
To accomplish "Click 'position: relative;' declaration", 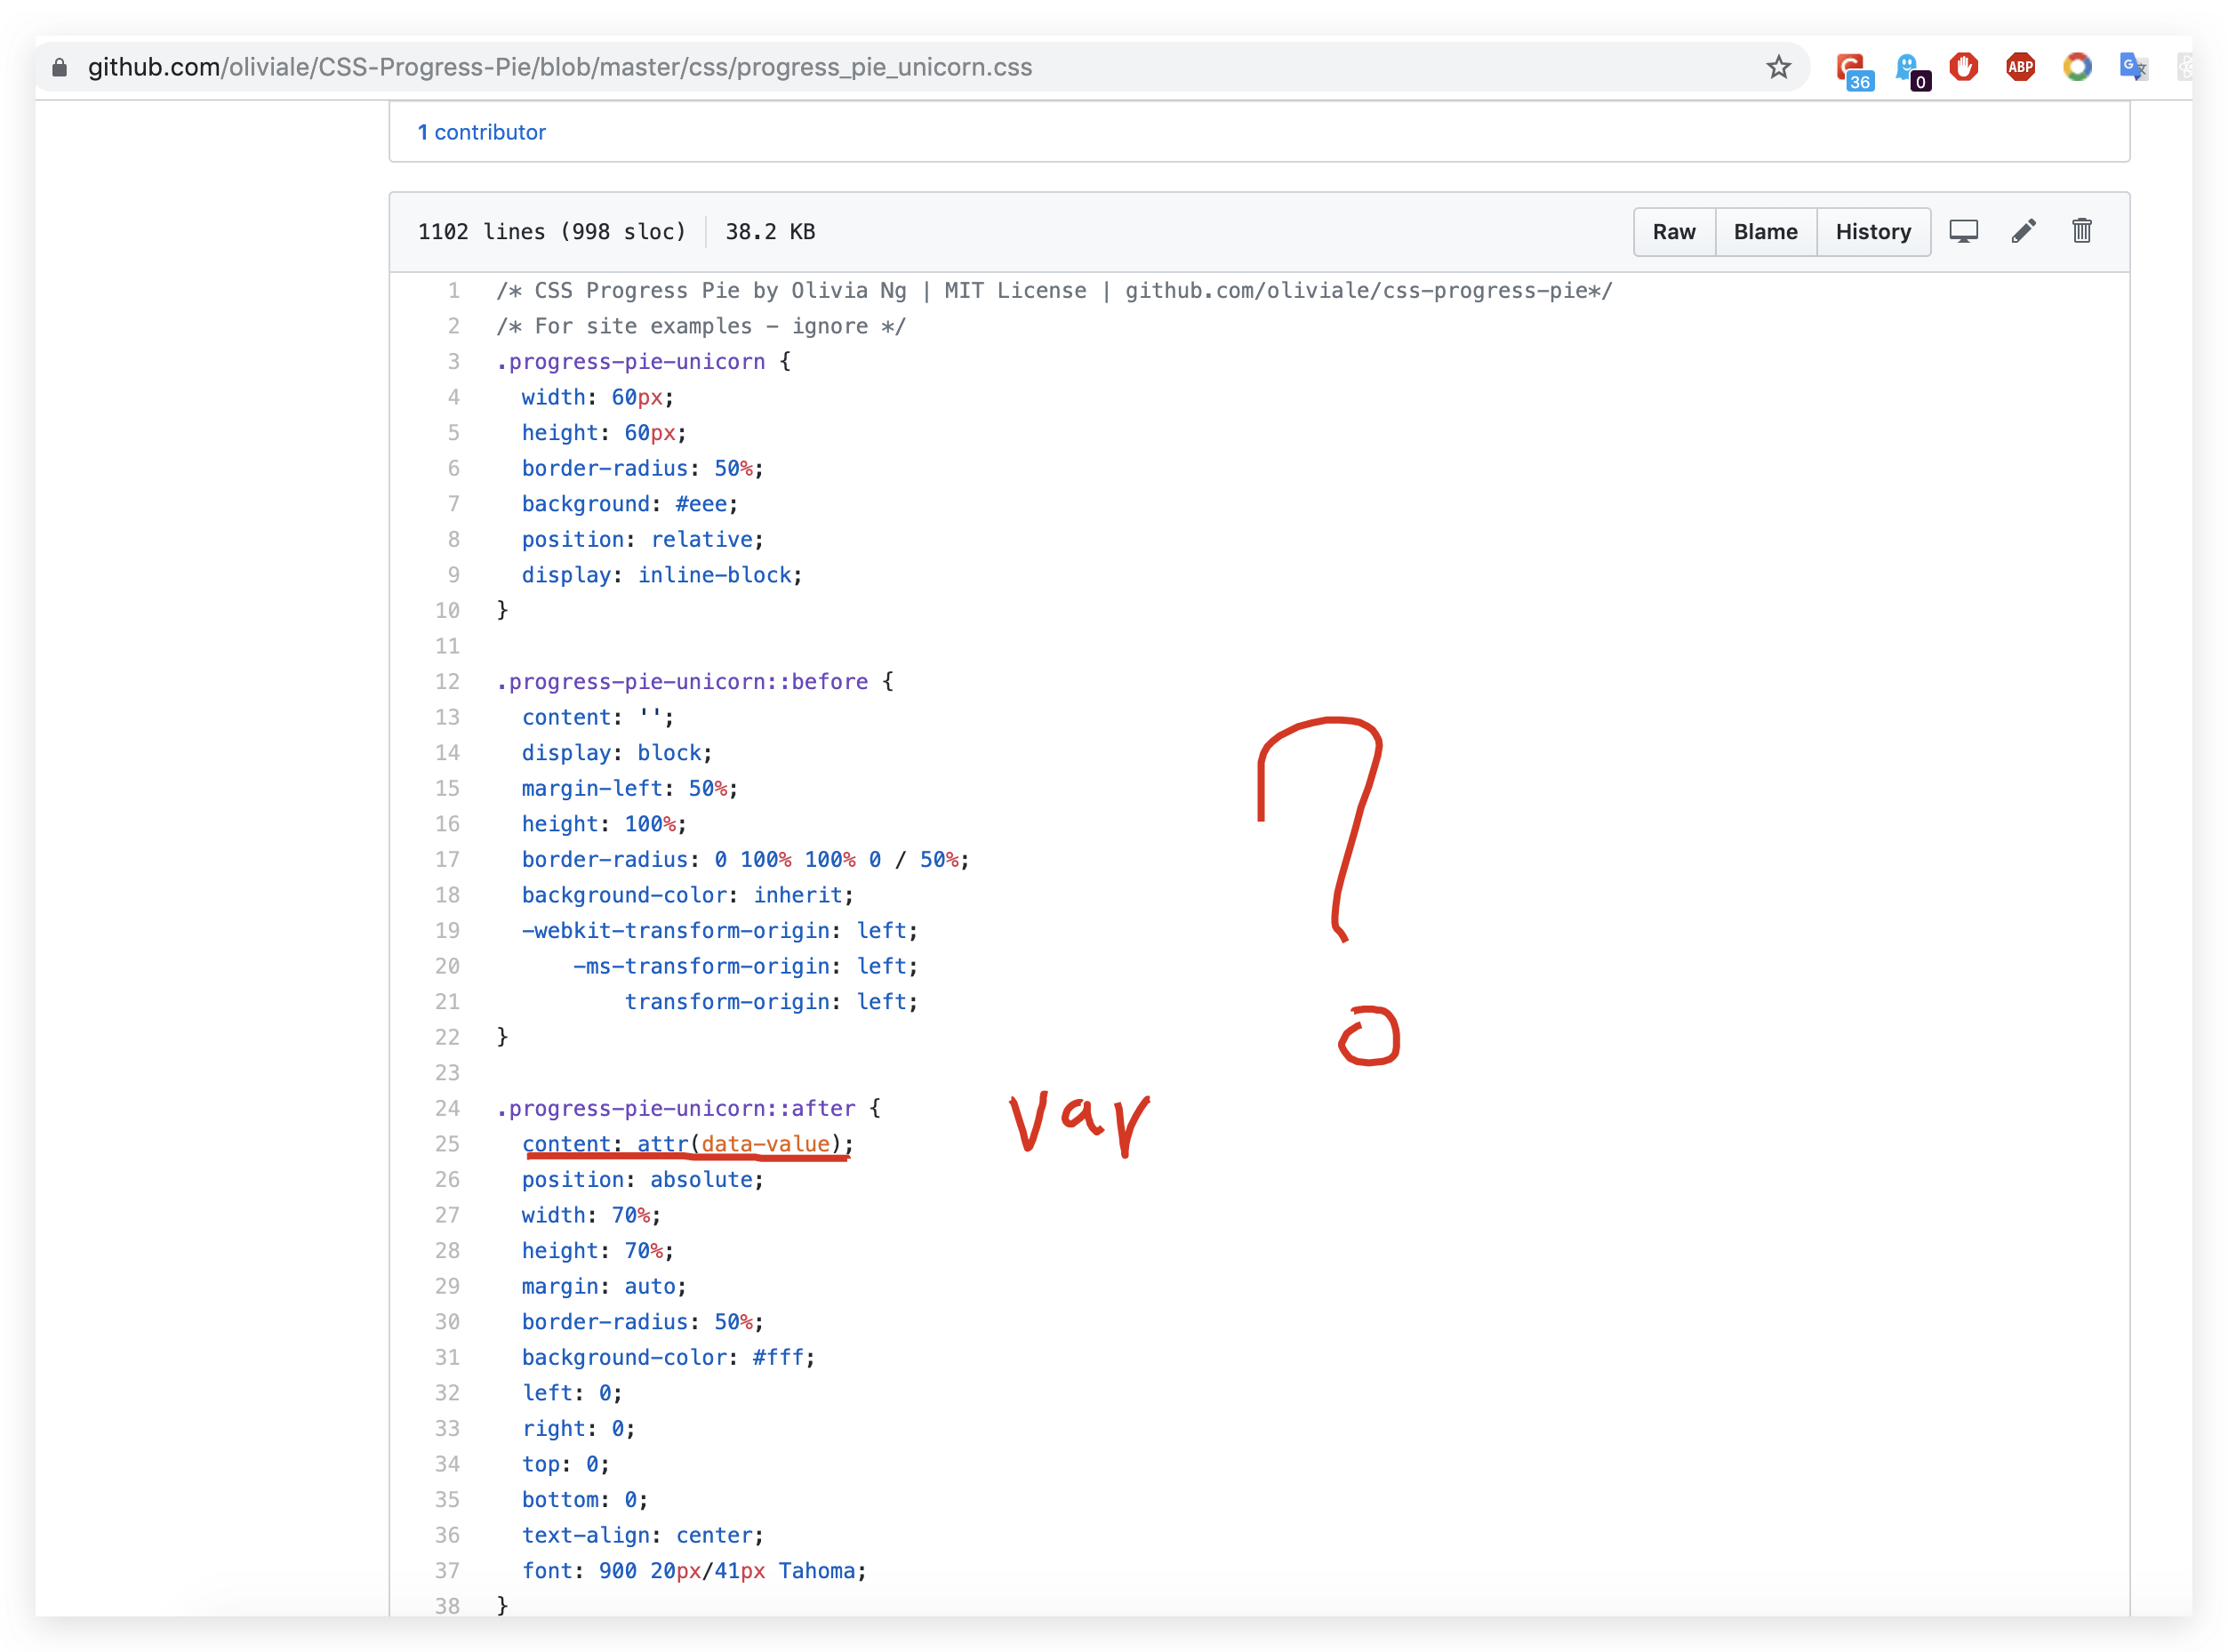I will click(643, 540).
